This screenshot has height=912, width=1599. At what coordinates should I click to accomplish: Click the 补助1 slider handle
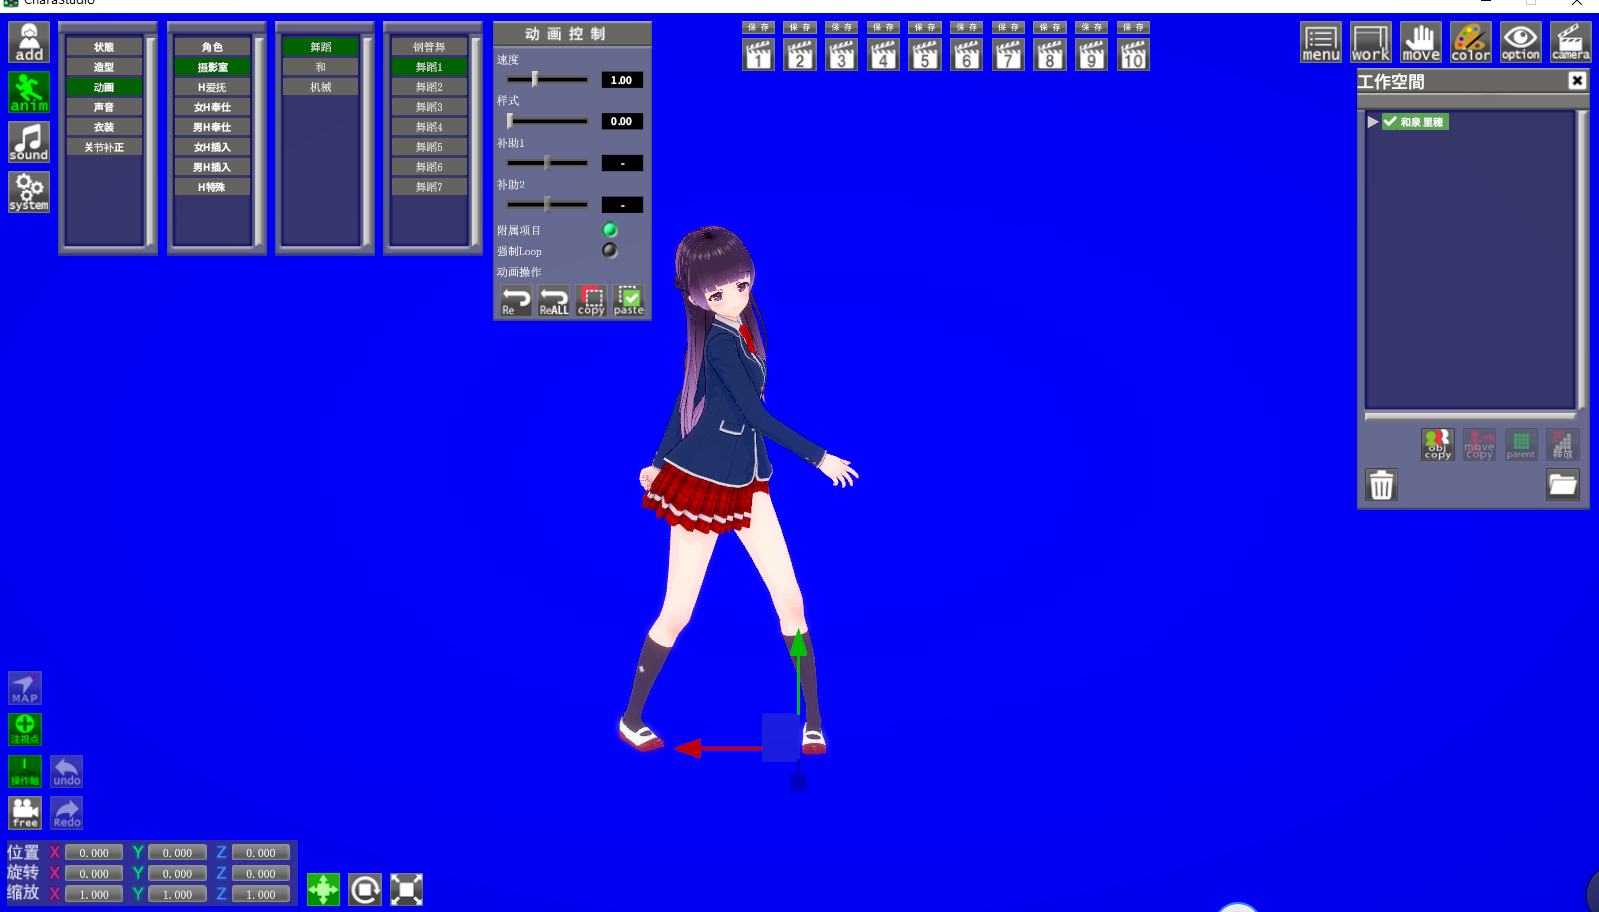[x=547, y=163]
